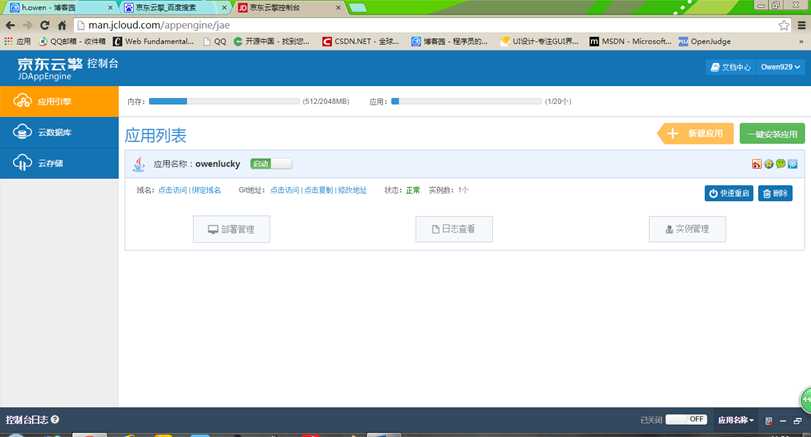
Task: Open the UI设计 bookmark
Action: (x=539, y=41)
